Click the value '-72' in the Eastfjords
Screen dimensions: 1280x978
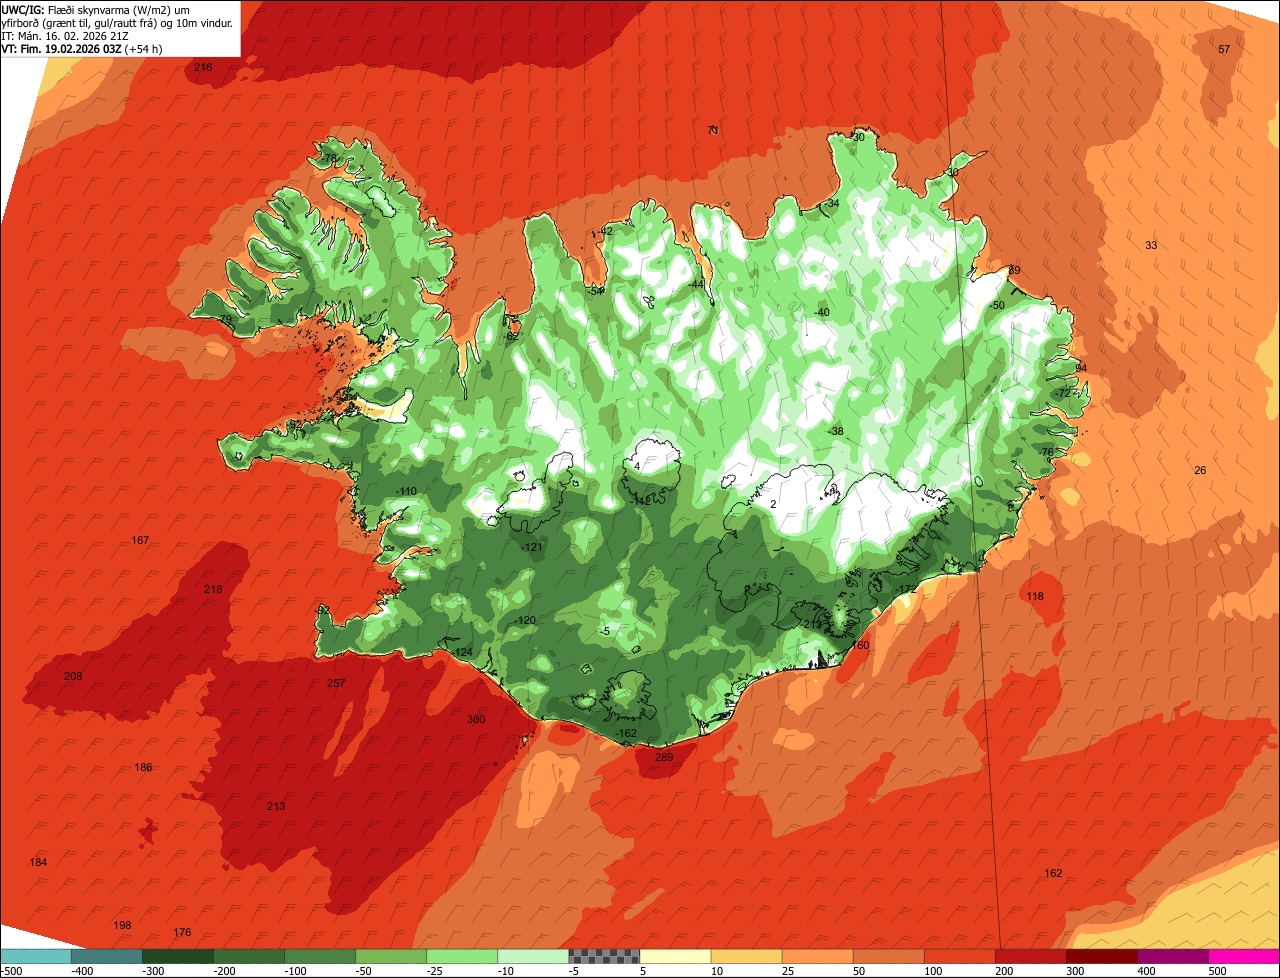(1062, 393)
